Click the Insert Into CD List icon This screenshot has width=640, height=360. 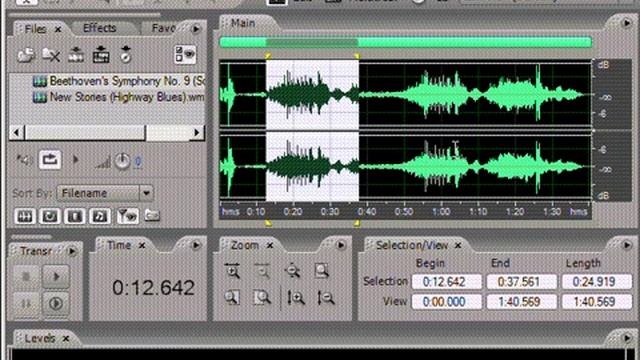[x=101, y=55]
